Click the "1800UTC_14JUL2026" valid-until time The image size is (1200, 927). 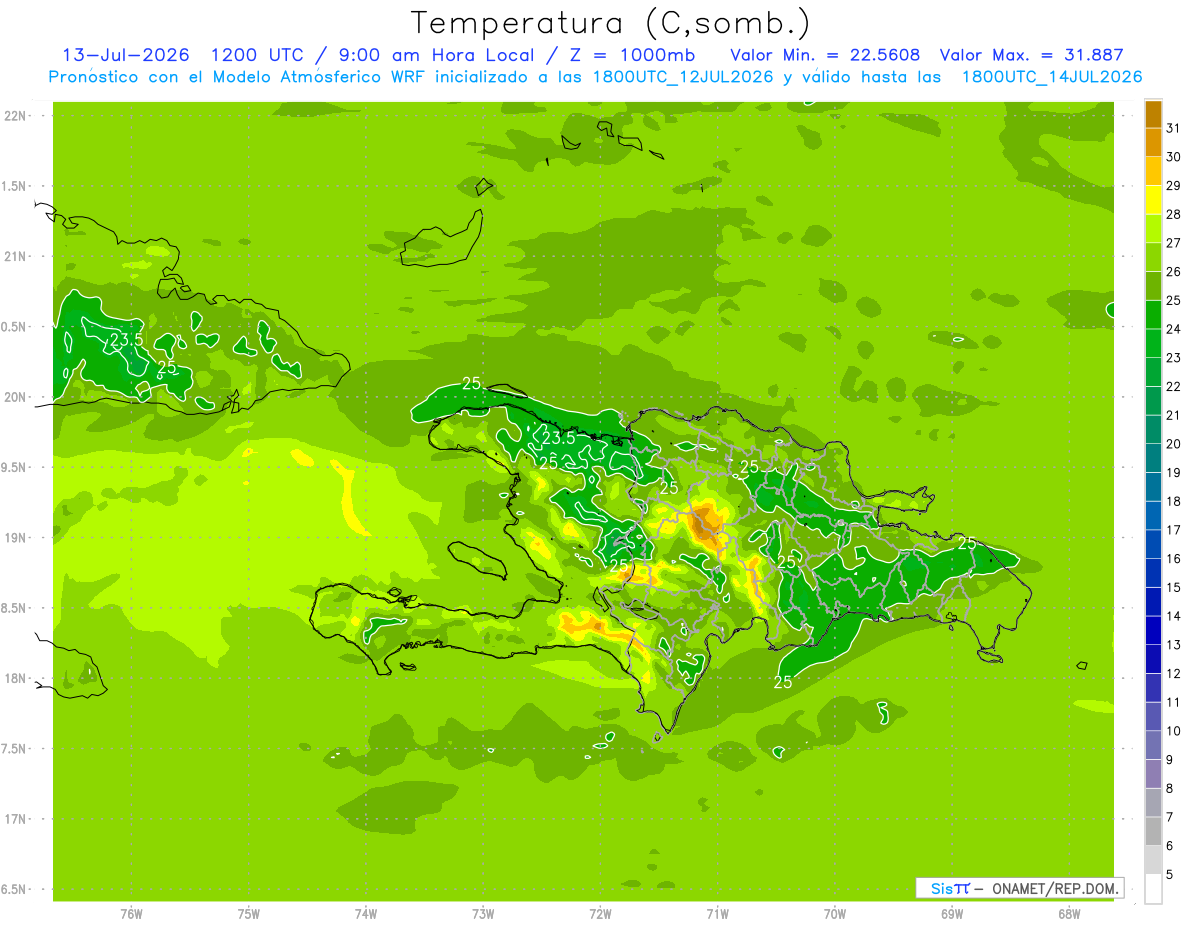tap(1052, 77)
